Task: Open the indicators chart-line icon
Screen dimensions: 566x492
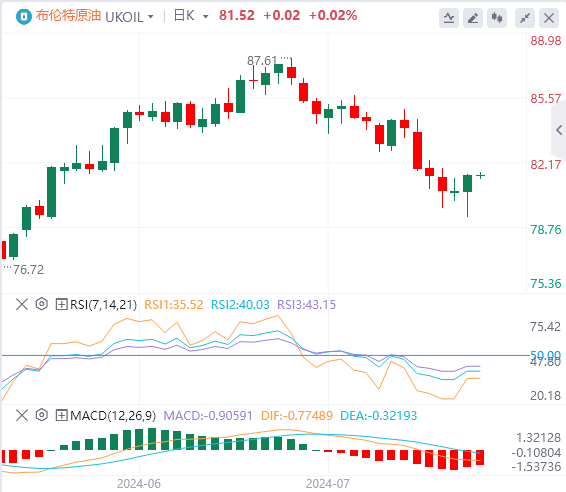Action: (449, 18)
